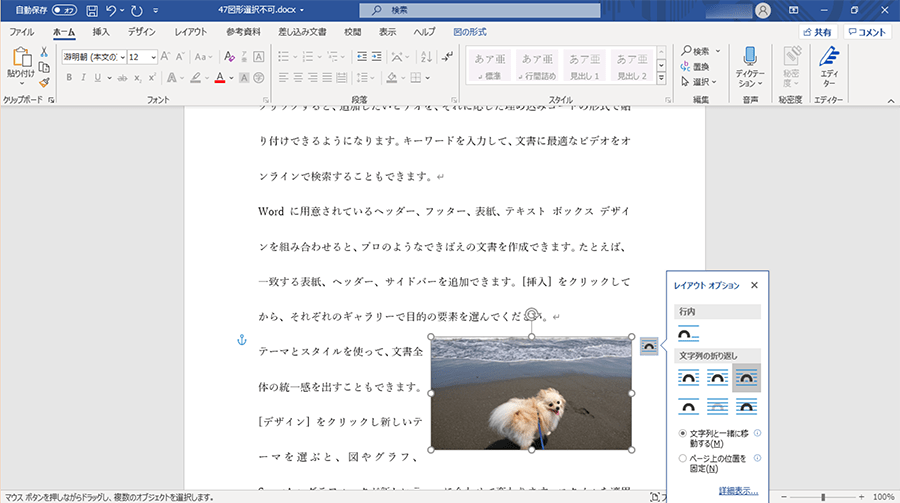Click the 置換 replace button

[695, 67]
